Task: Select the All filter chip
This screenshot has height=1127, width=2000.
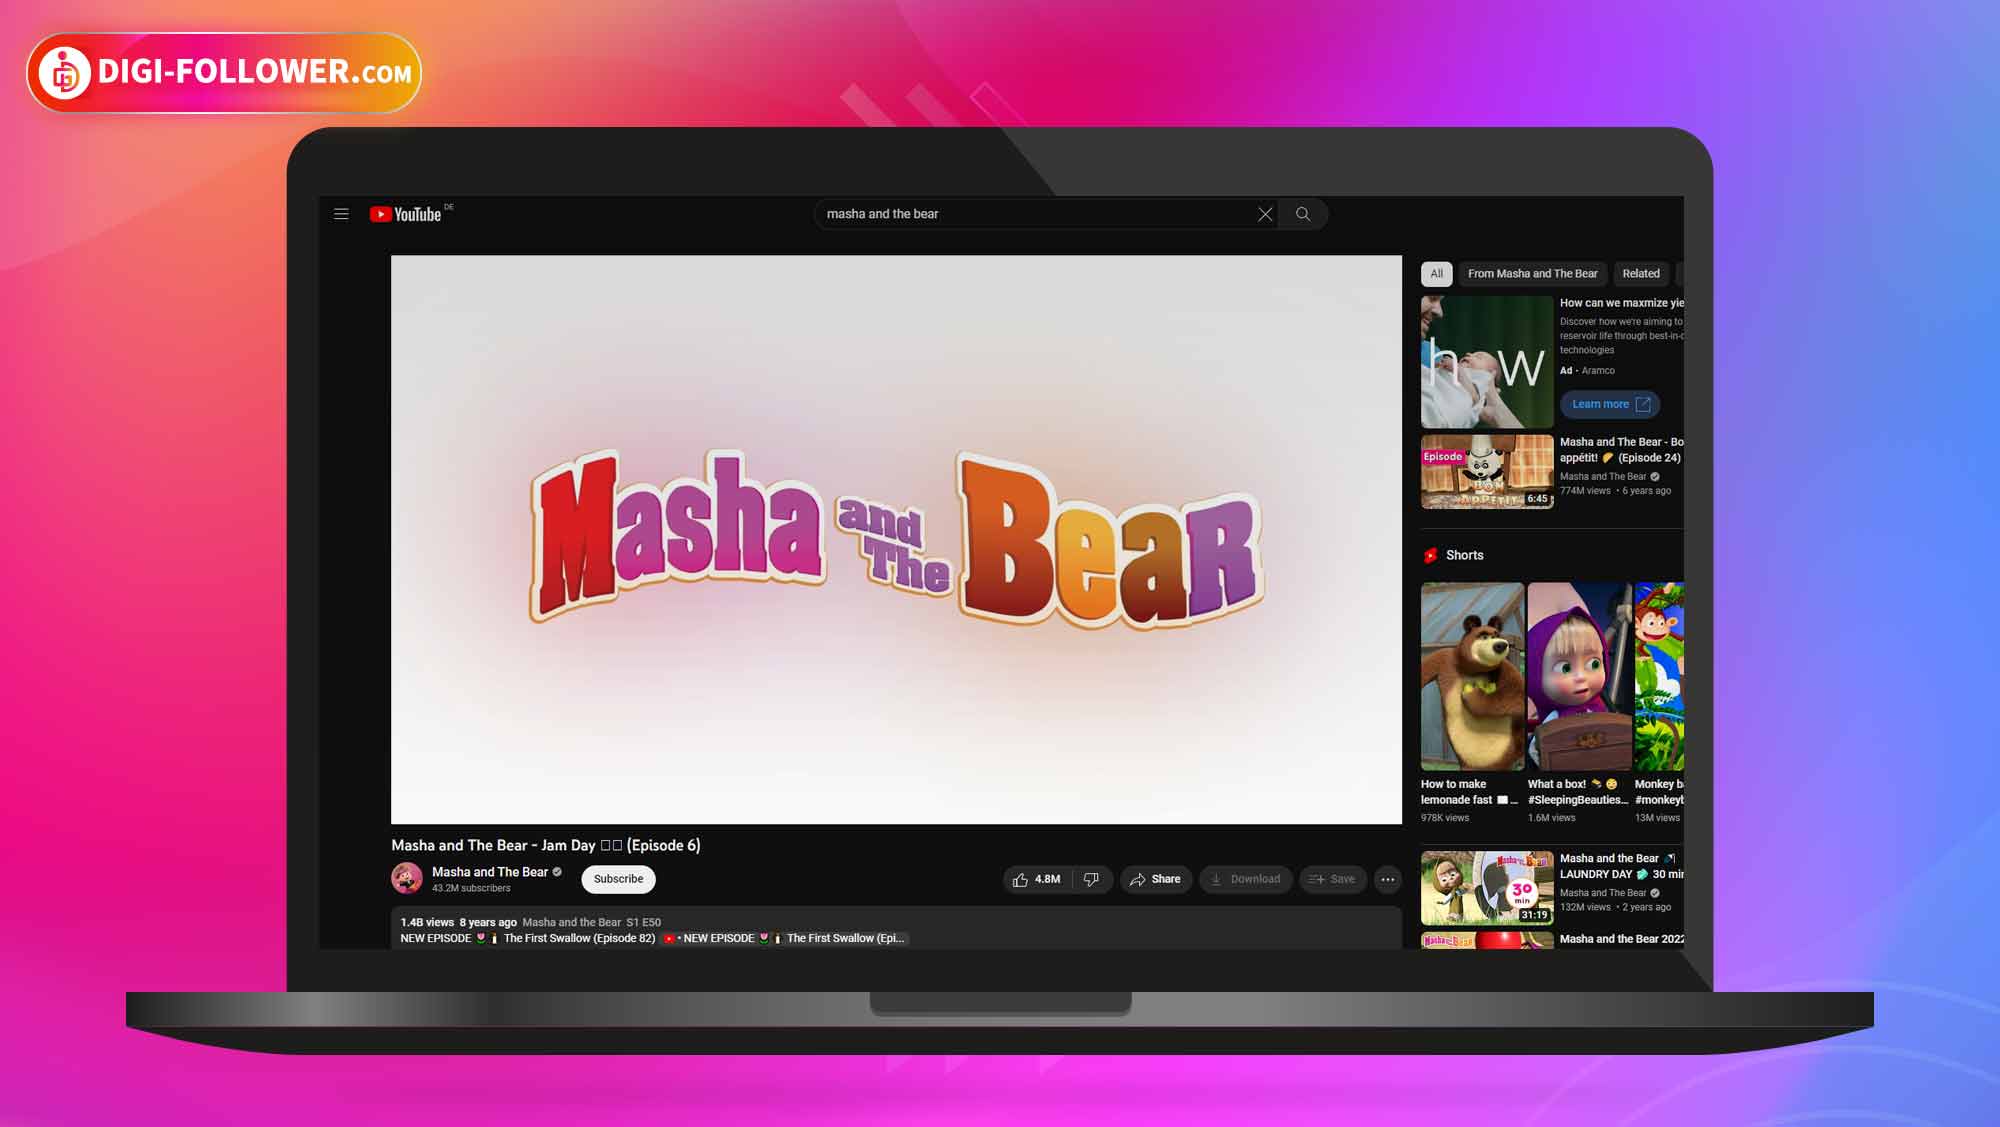Action: click(x=1436, y=274)
